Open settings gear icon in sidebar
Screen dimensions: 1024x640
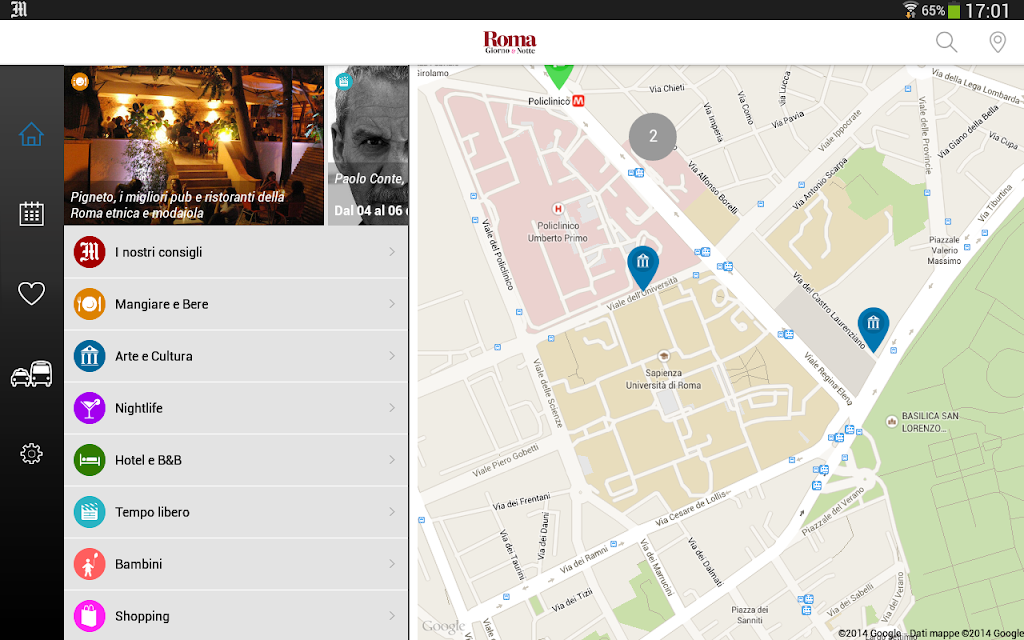tap(31, 453)
